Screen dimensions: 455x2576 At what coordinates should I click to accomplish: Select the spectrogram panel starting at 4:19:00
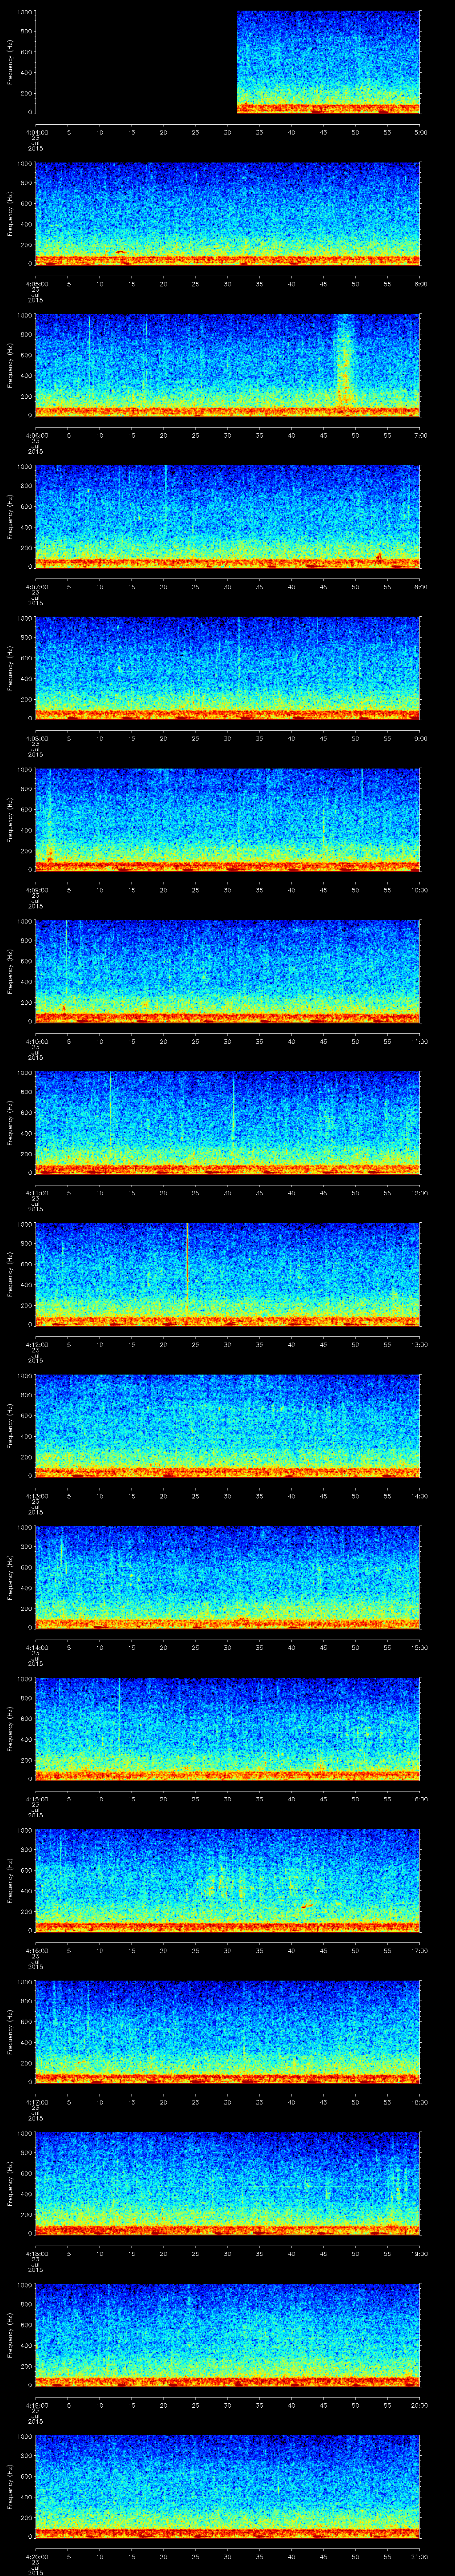coord(228,2335)
